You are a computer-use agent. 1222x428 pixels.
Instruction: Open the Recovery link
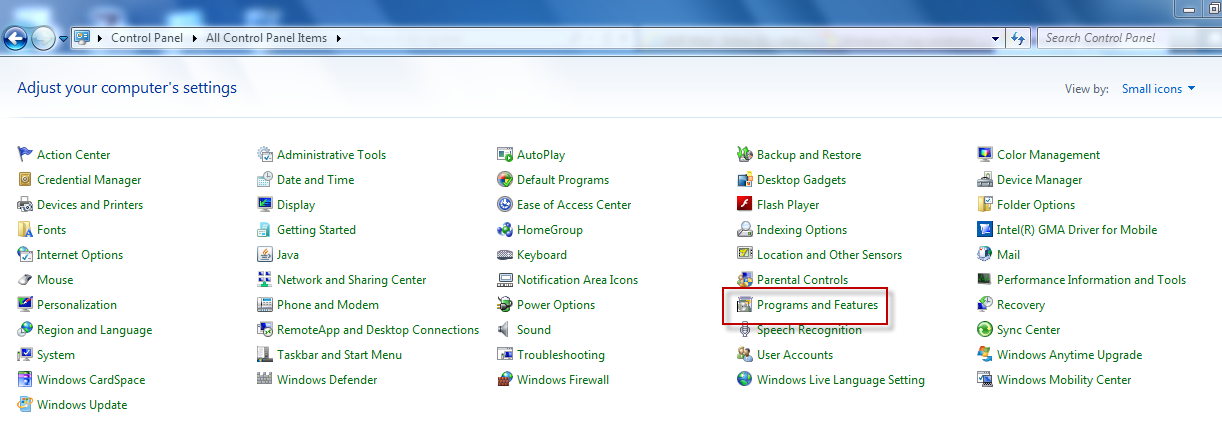(1021, 304)
